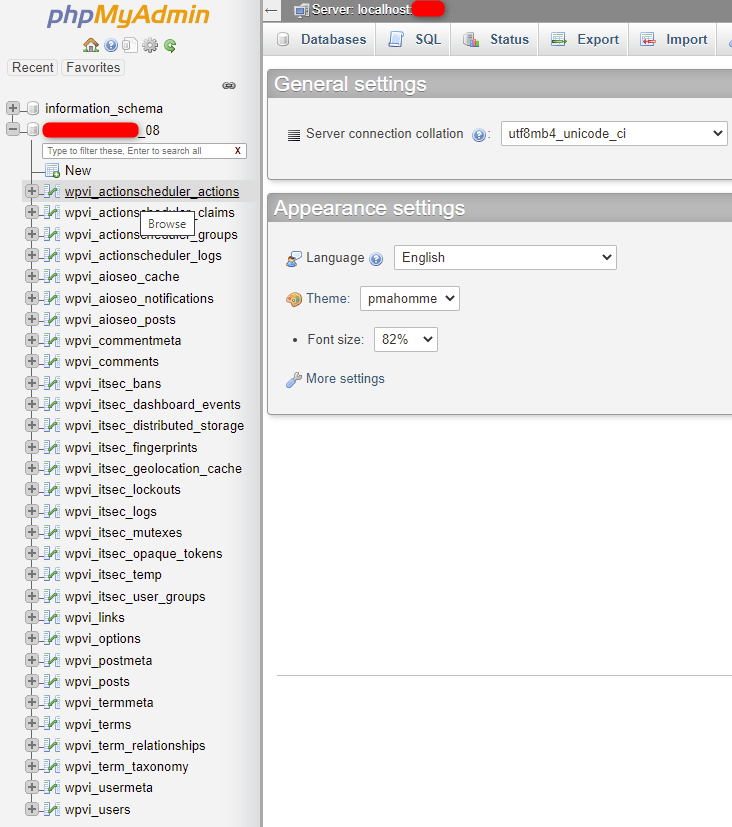Click table icon for wpvi_comments
This screenshot has width=732, height=827.
52,361
